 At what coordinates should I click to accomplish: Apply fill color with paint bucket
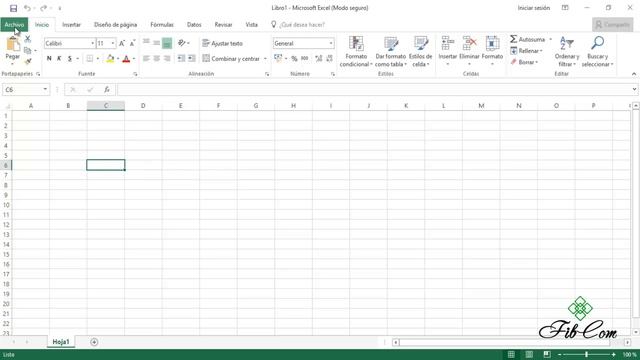click(110, 59)
